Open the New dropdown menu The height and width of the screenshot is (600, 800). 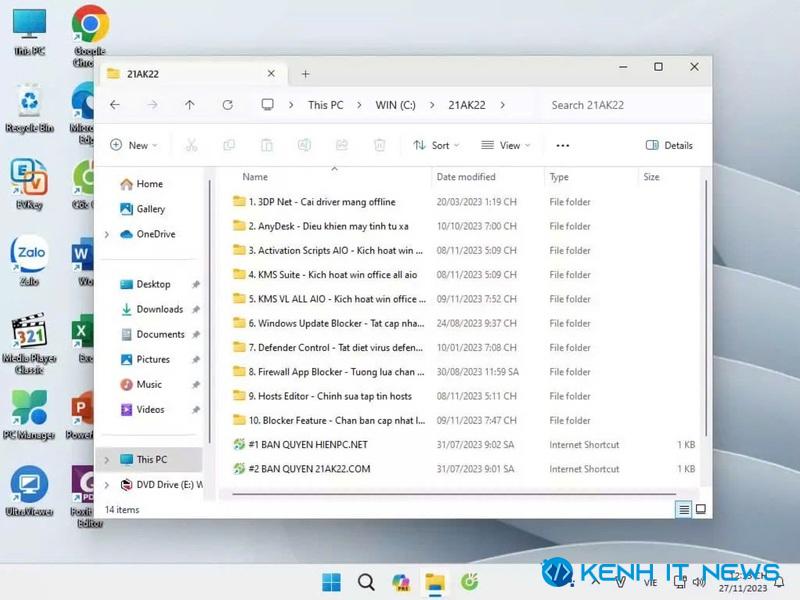(x=134, y=145)
